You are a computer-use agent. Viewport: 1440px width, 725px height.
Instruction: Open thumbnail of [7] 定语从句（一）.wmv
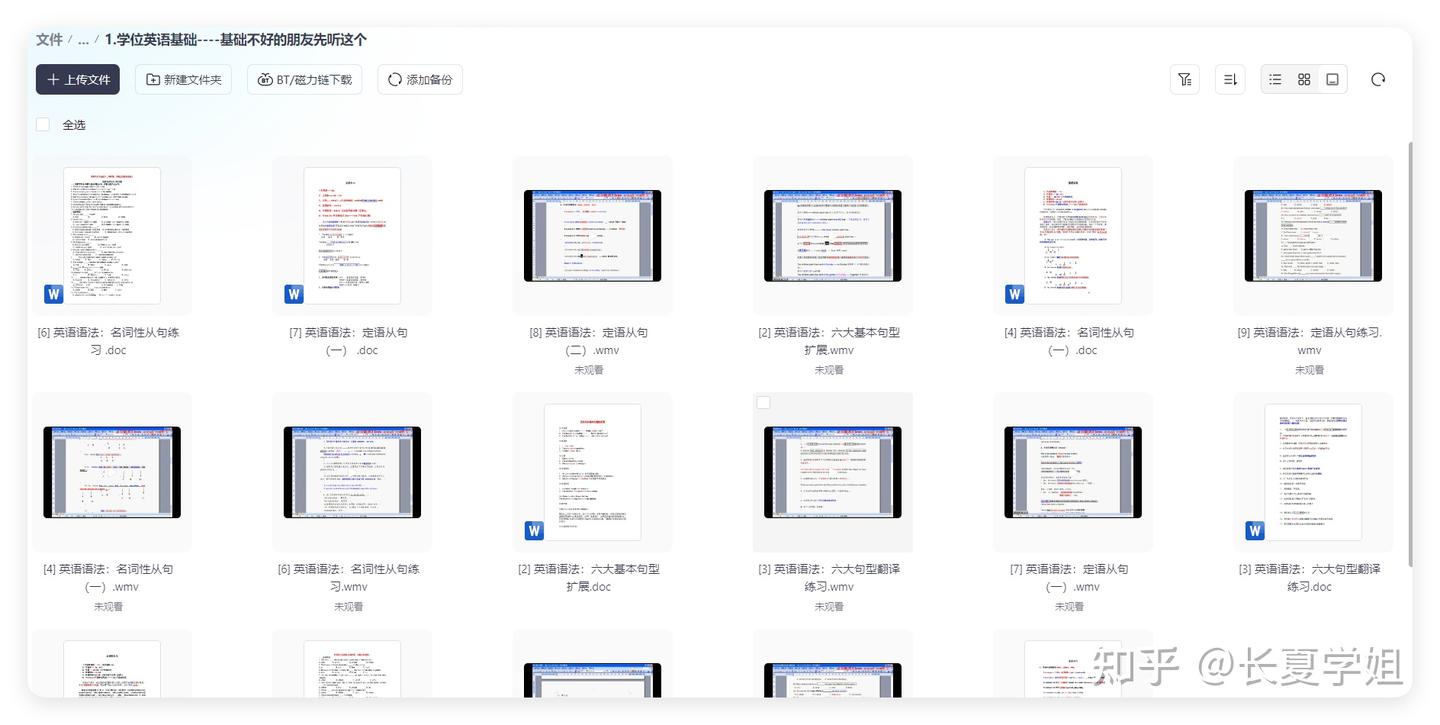(1073, 472)
